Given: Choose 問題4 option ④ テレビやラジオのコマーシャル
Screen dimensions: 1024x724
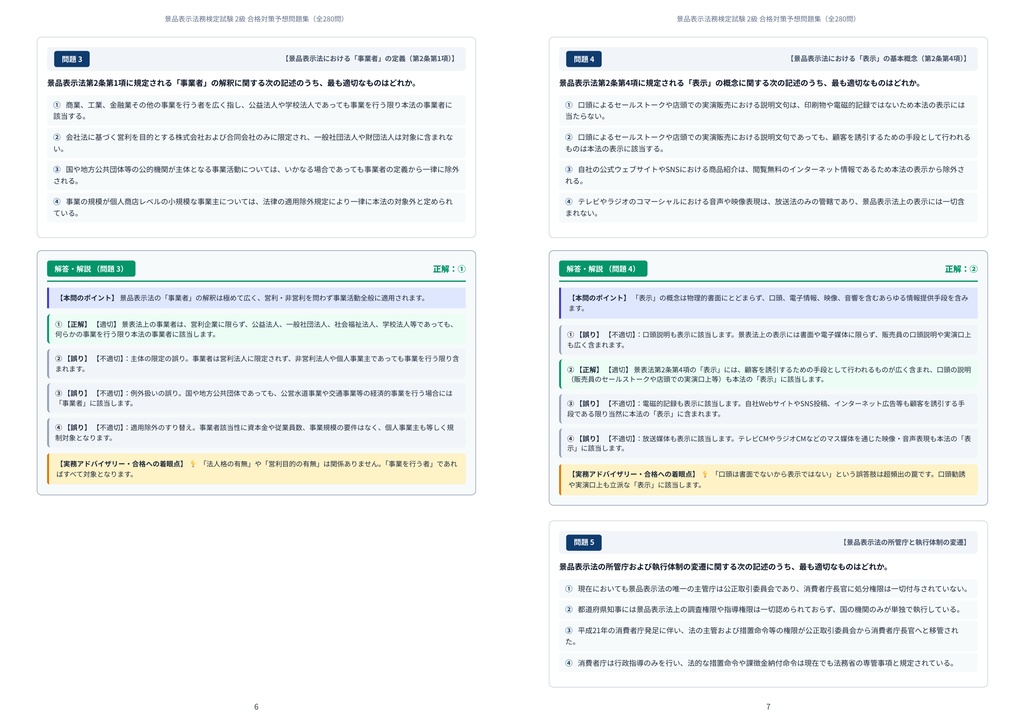Looking at the screenshot, I should [x=768, y=208].
